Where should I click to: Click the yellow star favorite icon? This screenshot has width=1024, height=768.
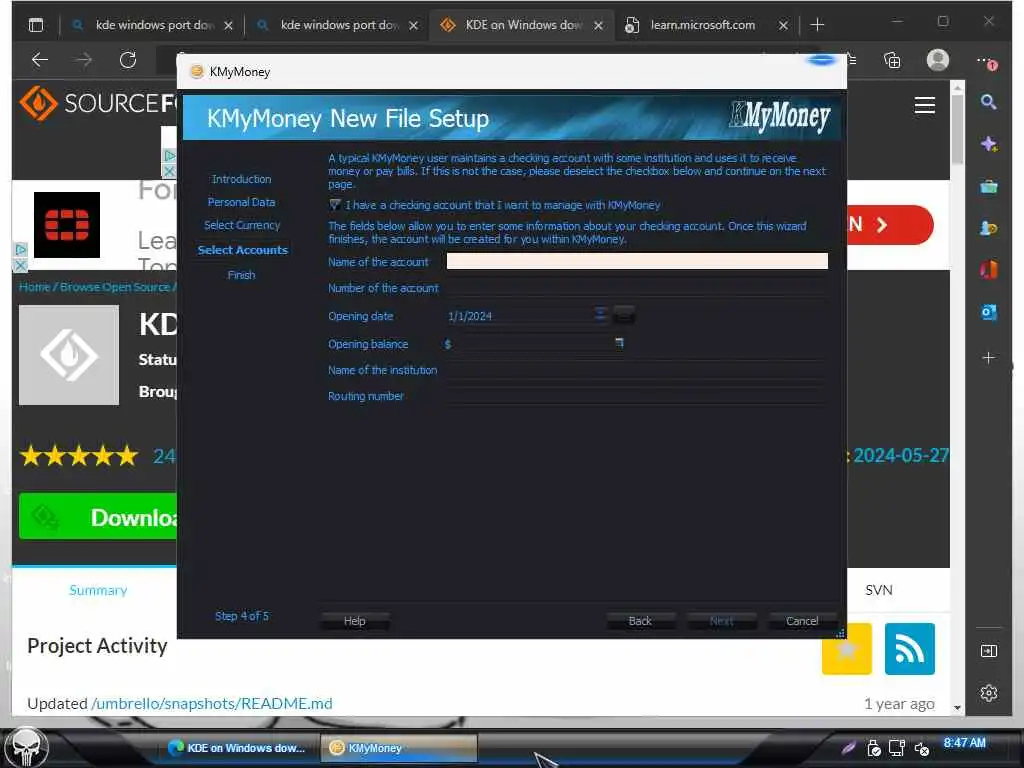[x=846, y=649]
